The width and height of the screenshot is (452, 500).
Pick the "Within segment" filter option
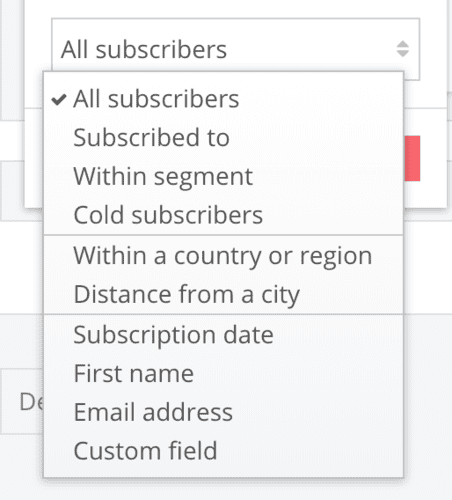(223, 176)
